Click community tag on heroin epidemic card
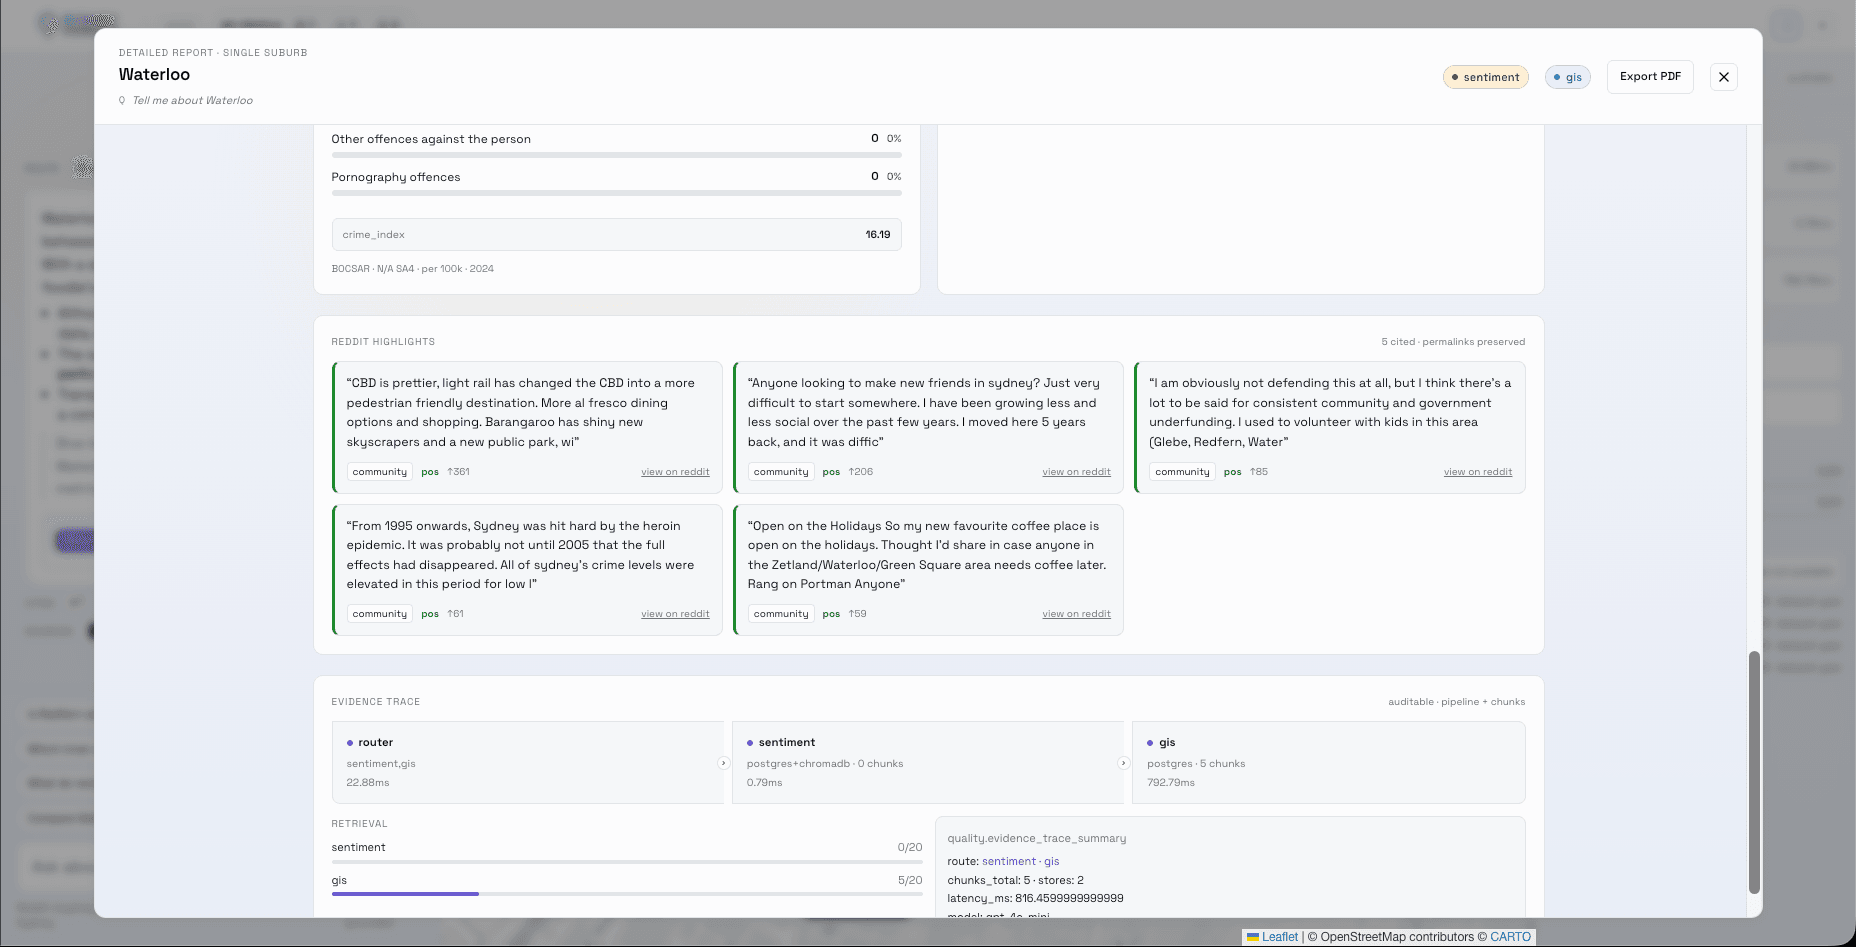Image resolution: width=1856 pixels, height=947 pixels. click(x=380, y=614)
